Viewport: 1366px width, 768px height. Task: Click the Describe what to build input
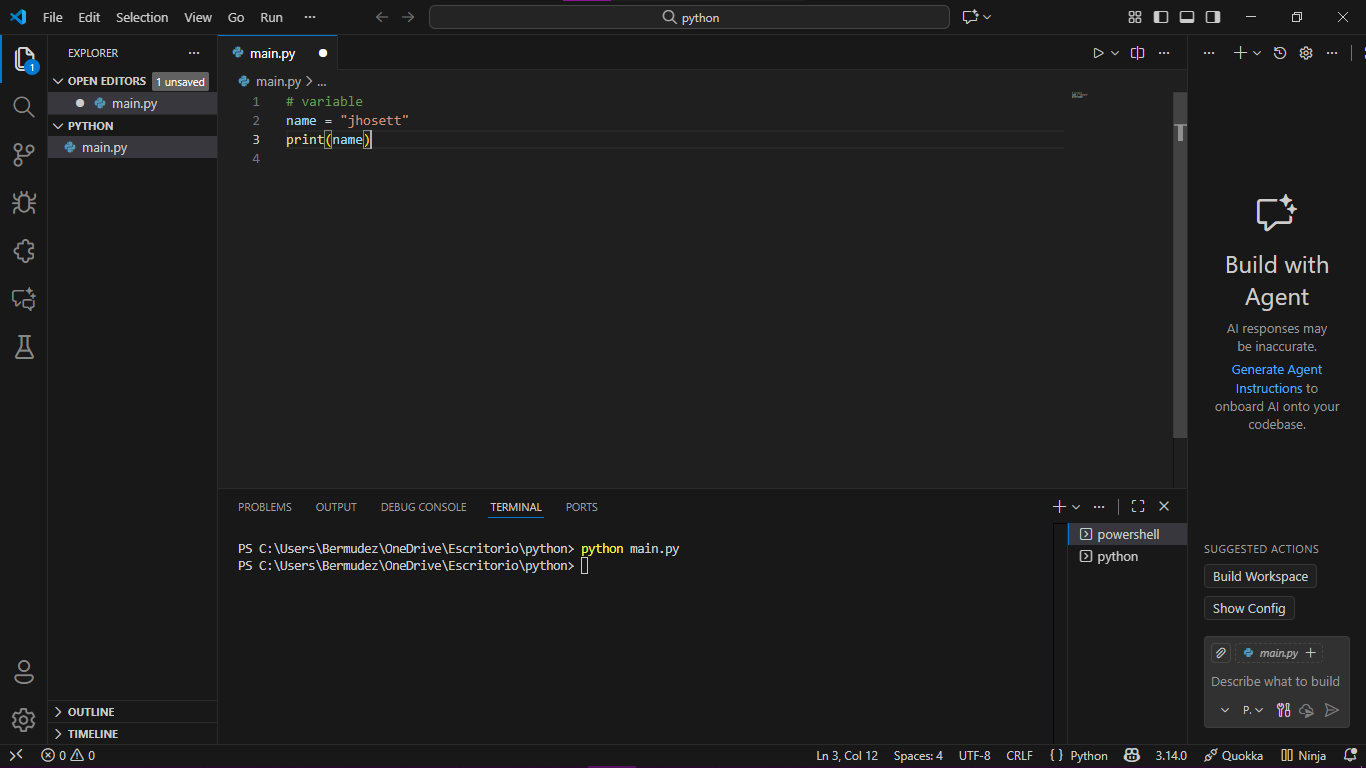click(1275, 681)
